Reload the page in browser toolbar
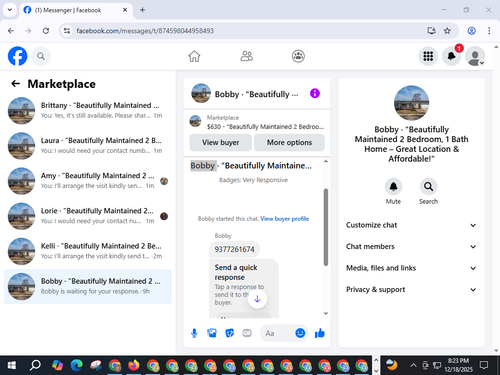Screen dimensions: 500x375 tap(46, 31)
